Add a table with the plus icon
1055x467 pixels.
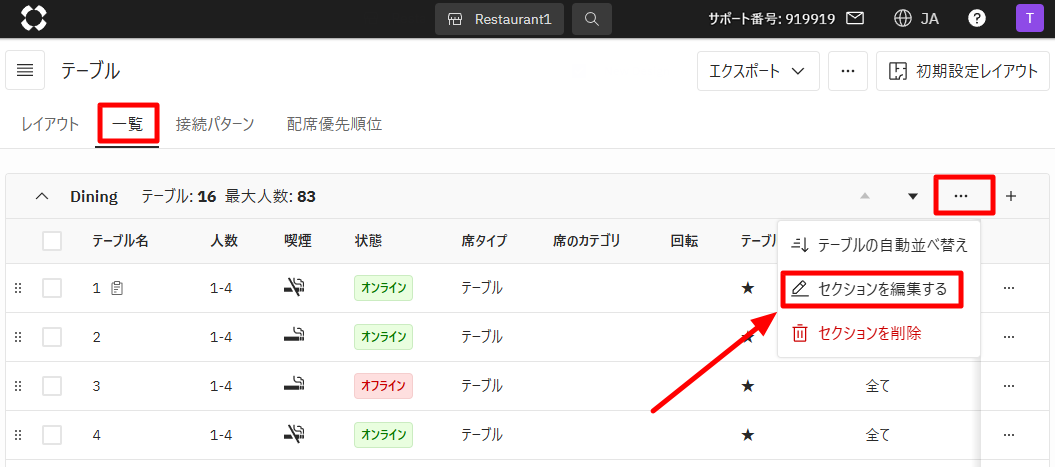coord(1010,196)
